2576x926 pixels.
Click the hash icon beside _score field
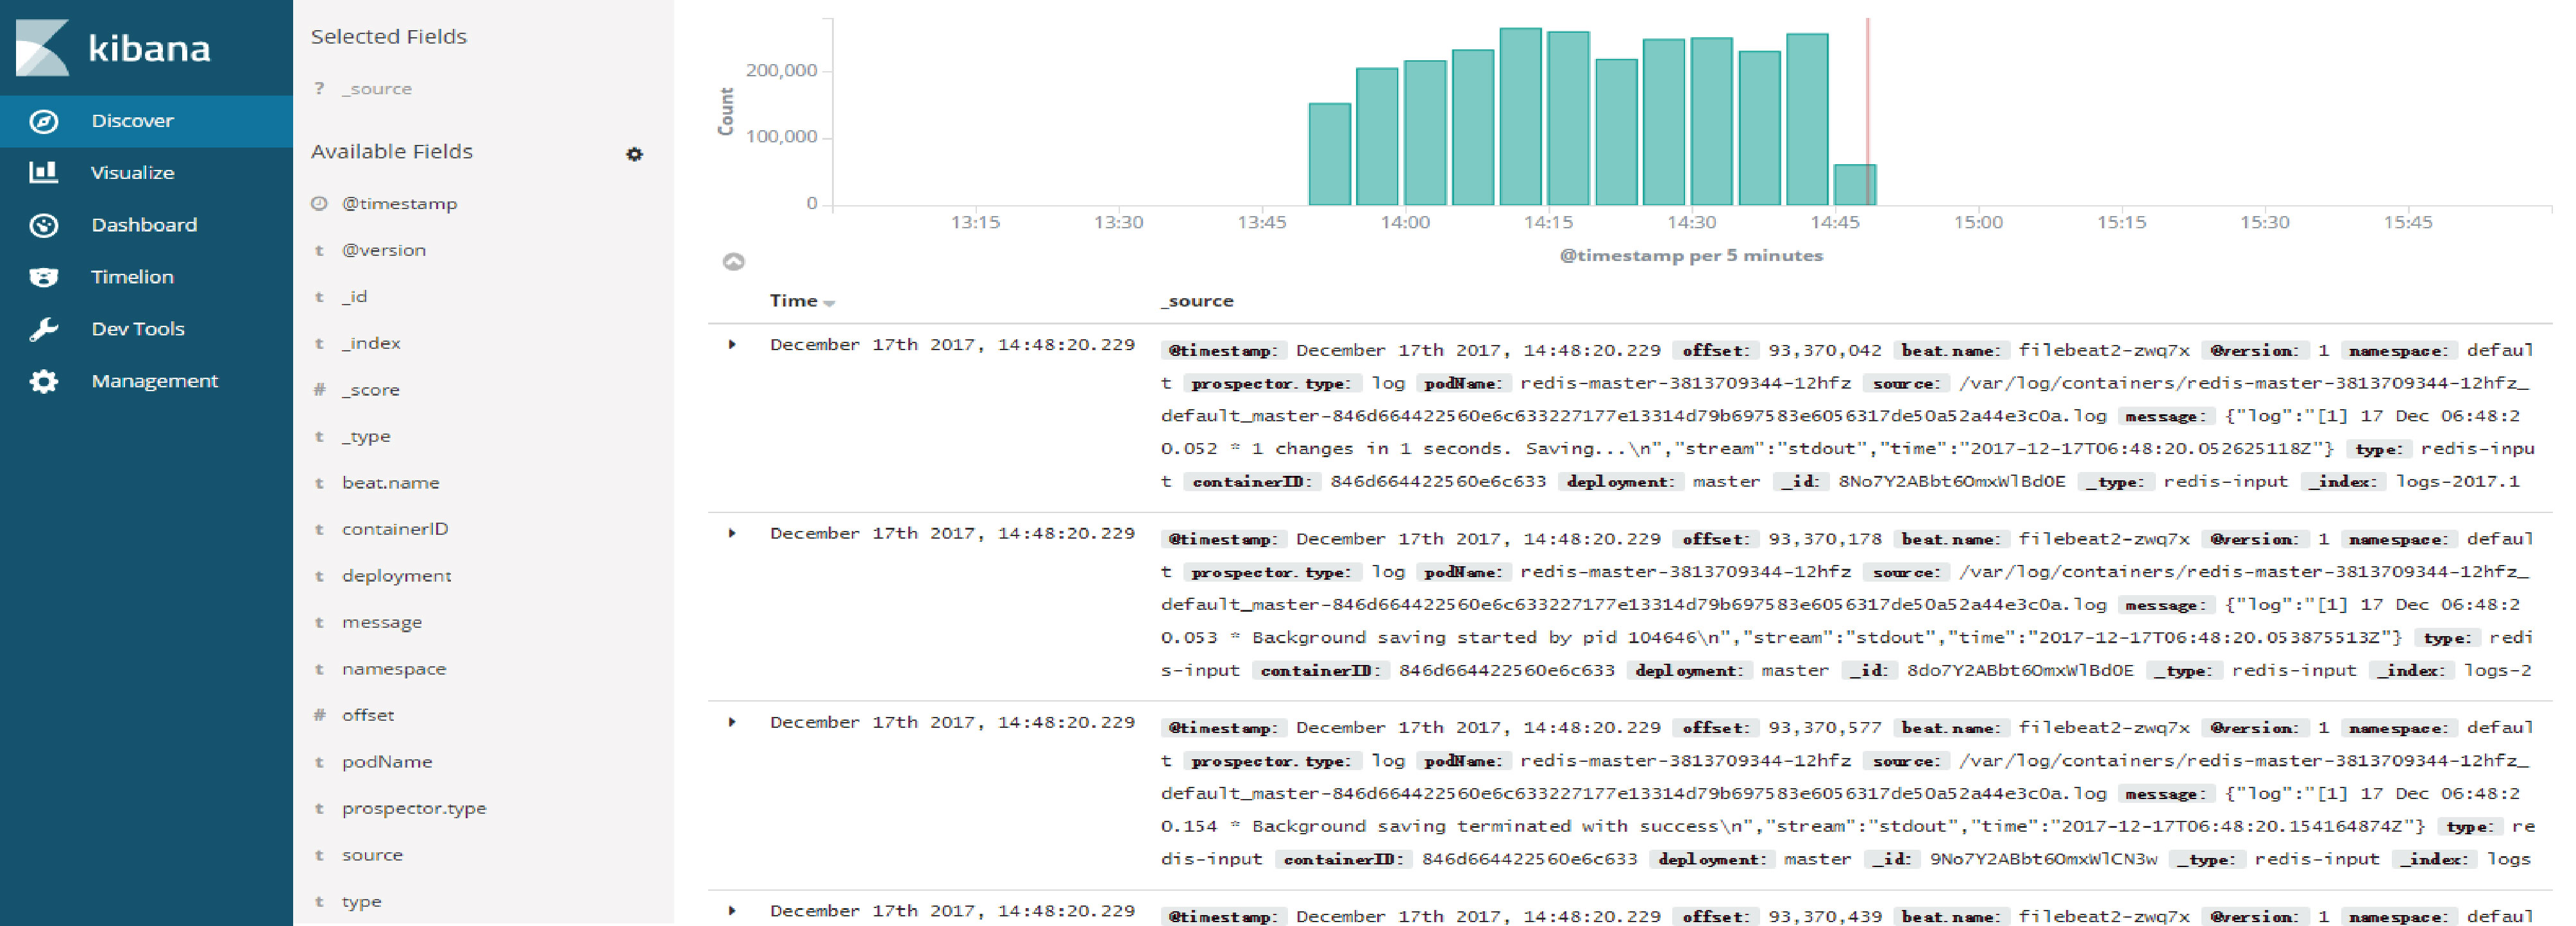click(319, 390)
